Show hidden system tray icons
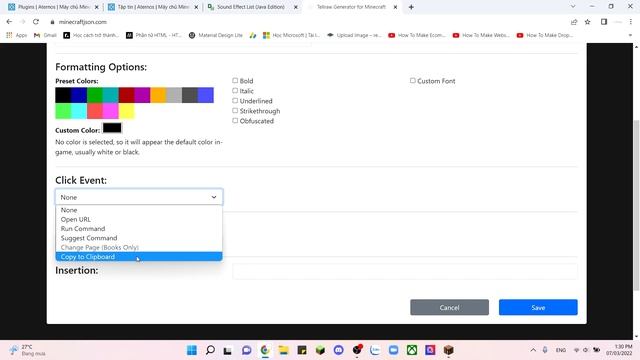The height and width of the screenshot is (360, 640). pyautogui.click(x=533, y=350)
